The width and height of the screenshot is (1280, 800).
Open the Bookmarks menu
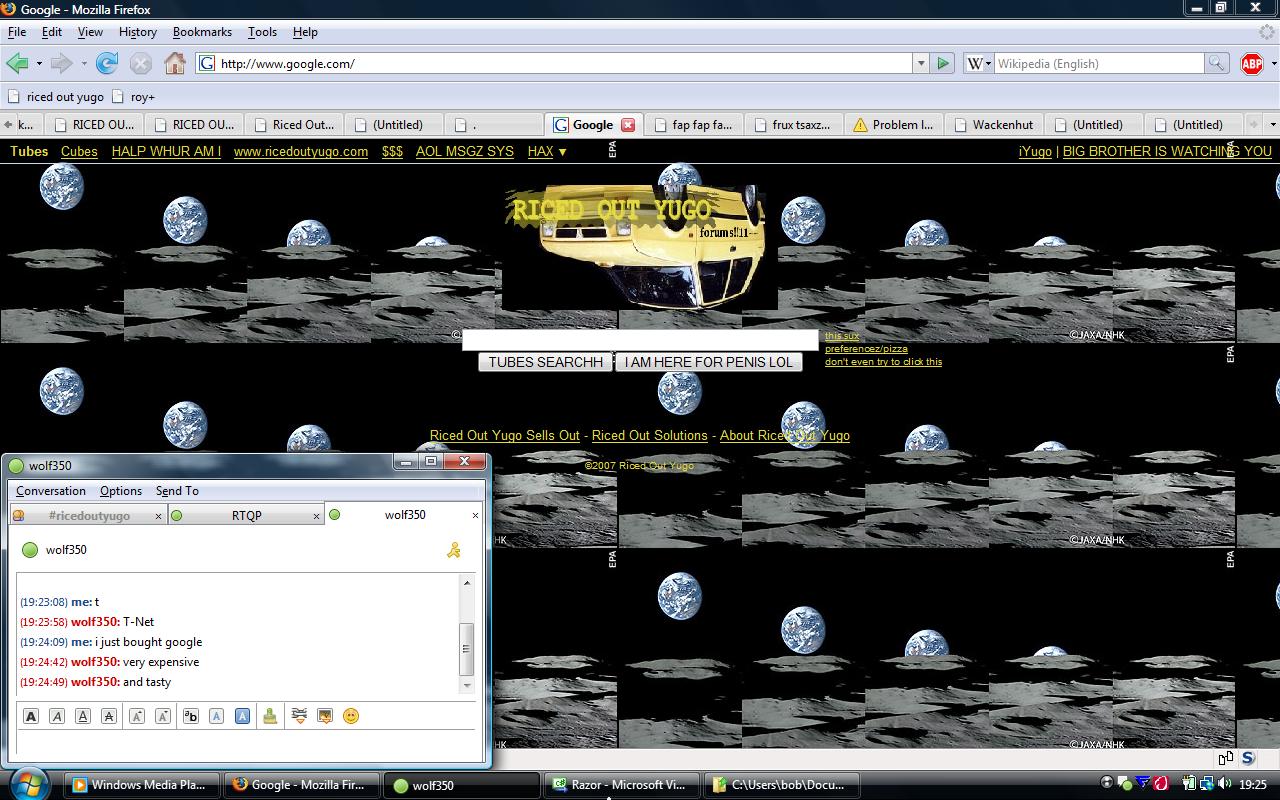click(x=202, y=32)
